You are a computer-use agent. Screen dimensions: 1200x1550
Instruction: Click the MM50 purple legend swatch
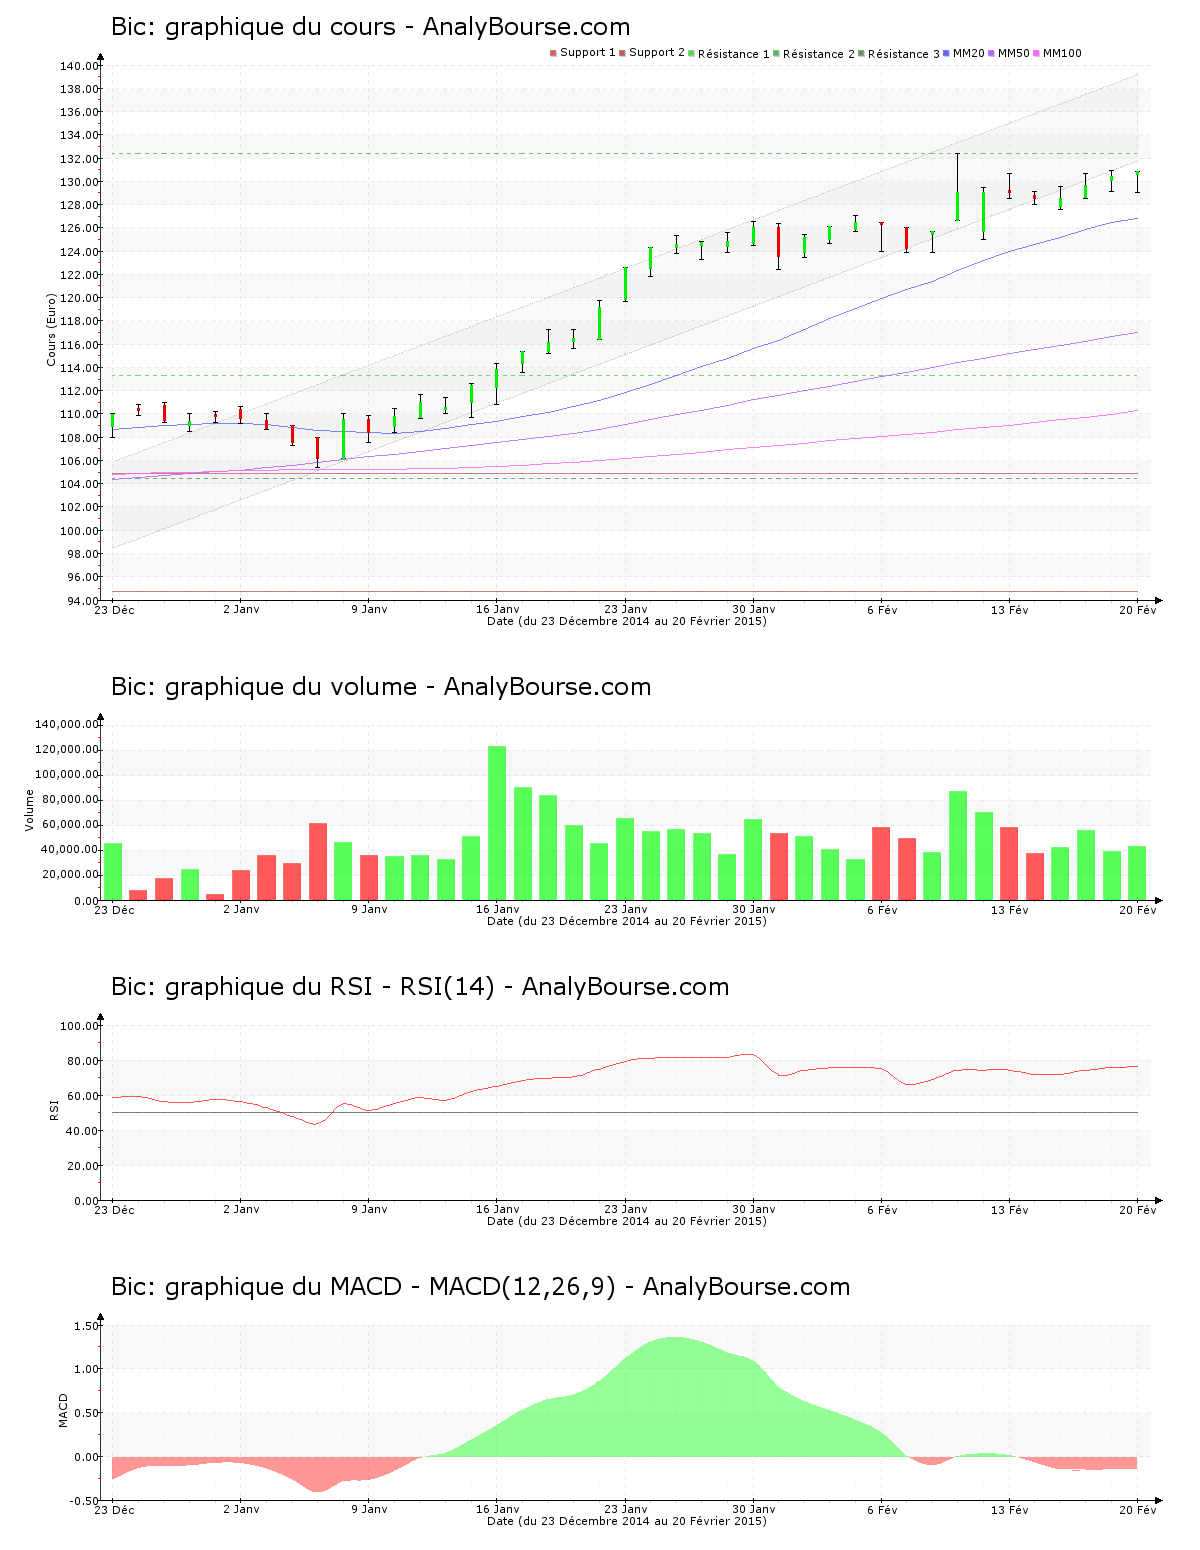[991, 53]
